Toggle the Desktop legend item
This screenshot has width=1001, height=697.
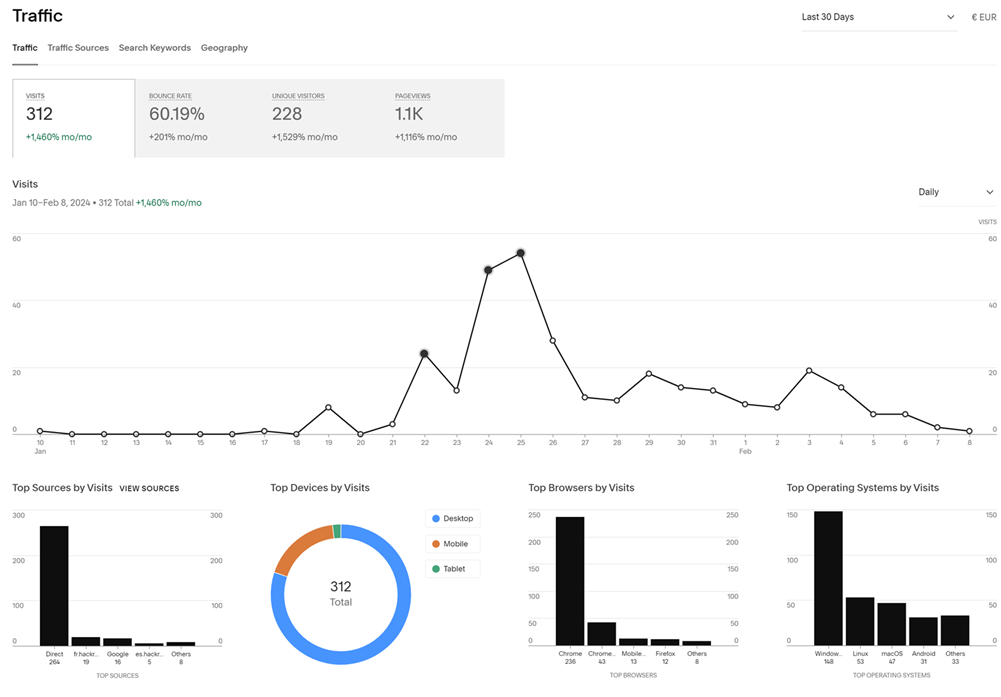pos(453,518)
